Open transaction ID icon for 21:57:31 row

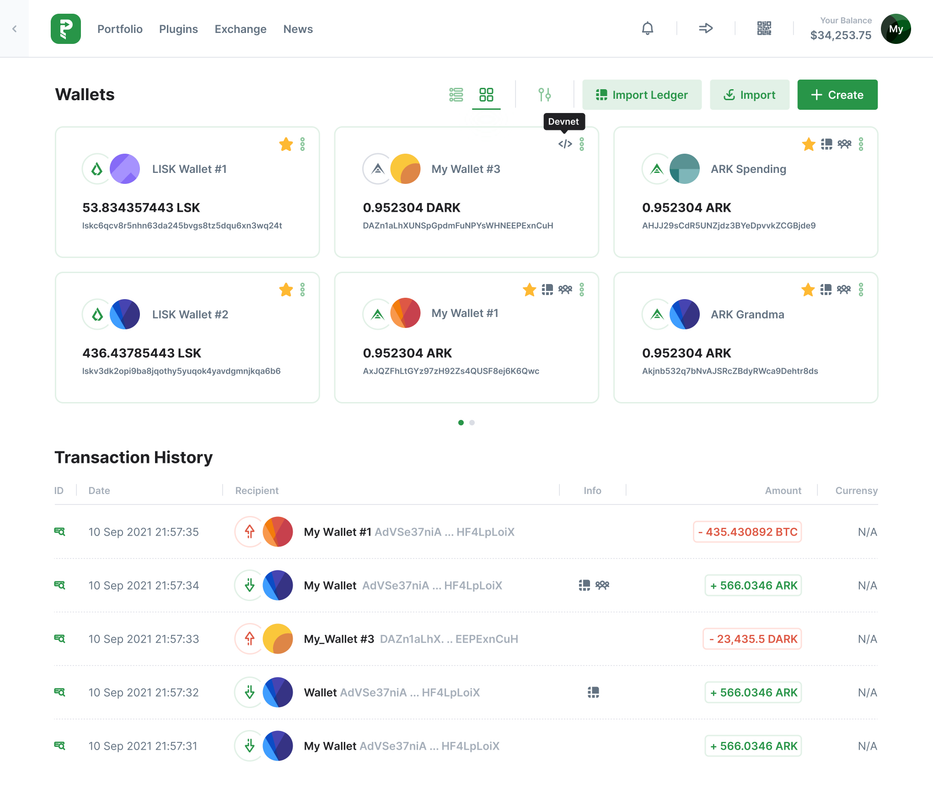click(x=60, y=746)
